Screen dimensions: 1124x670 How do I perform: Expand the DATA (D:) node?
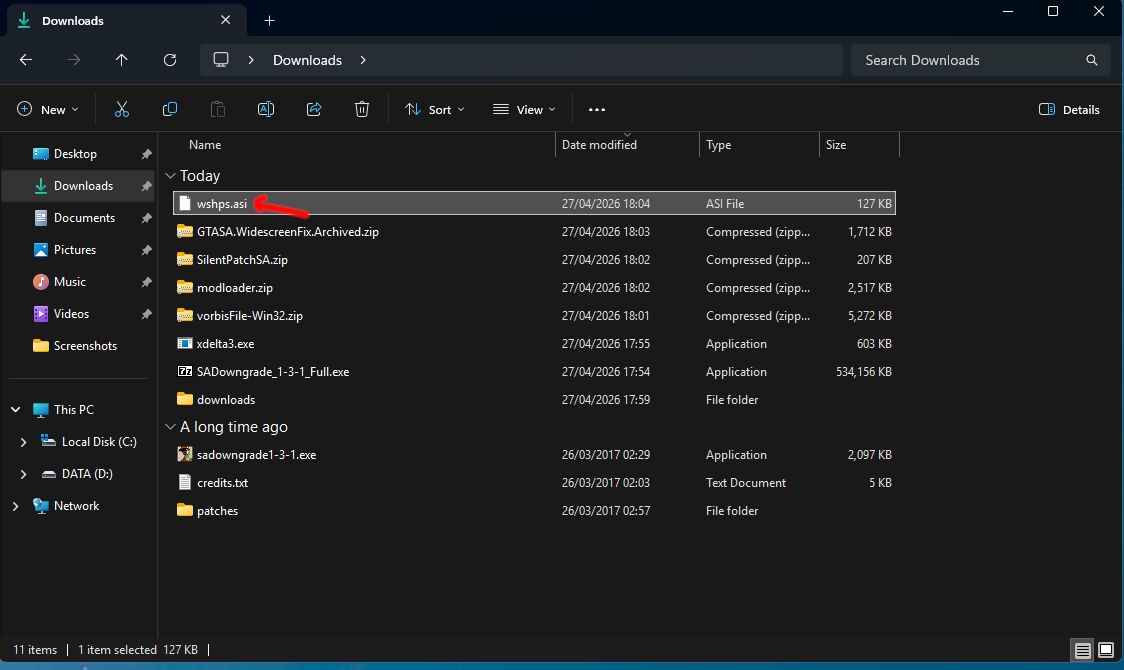click(23, 474)
